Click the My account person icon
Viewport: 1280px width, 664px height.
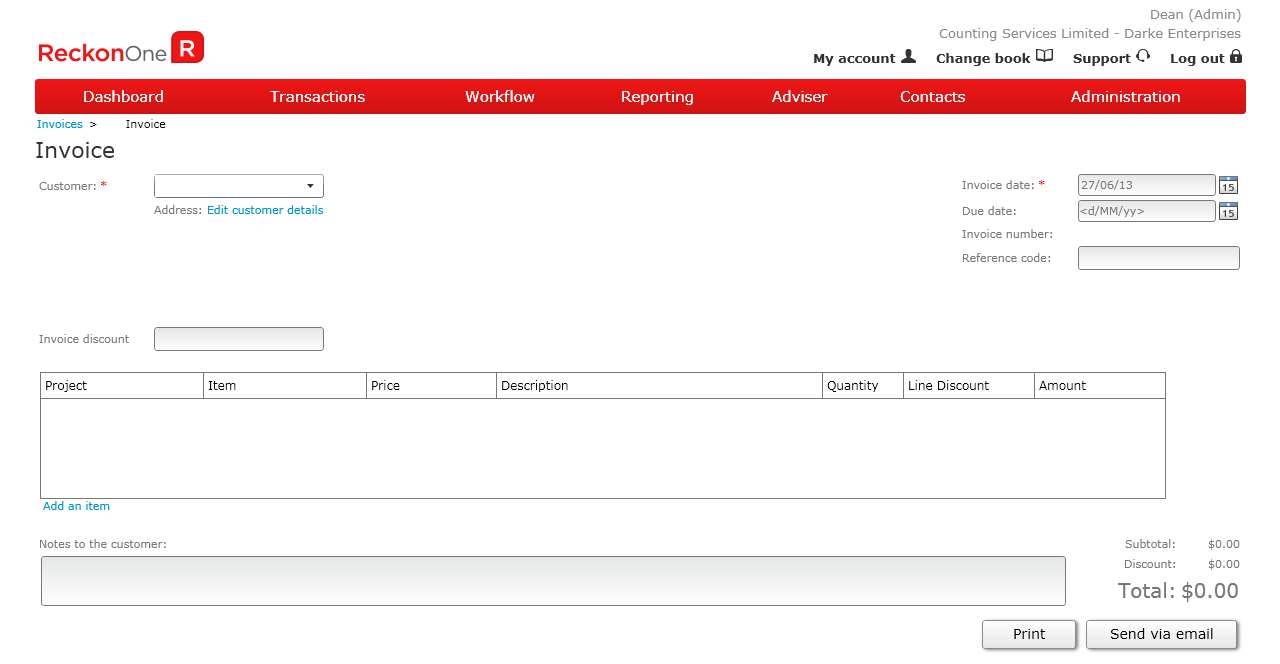(x=908, y=57)
